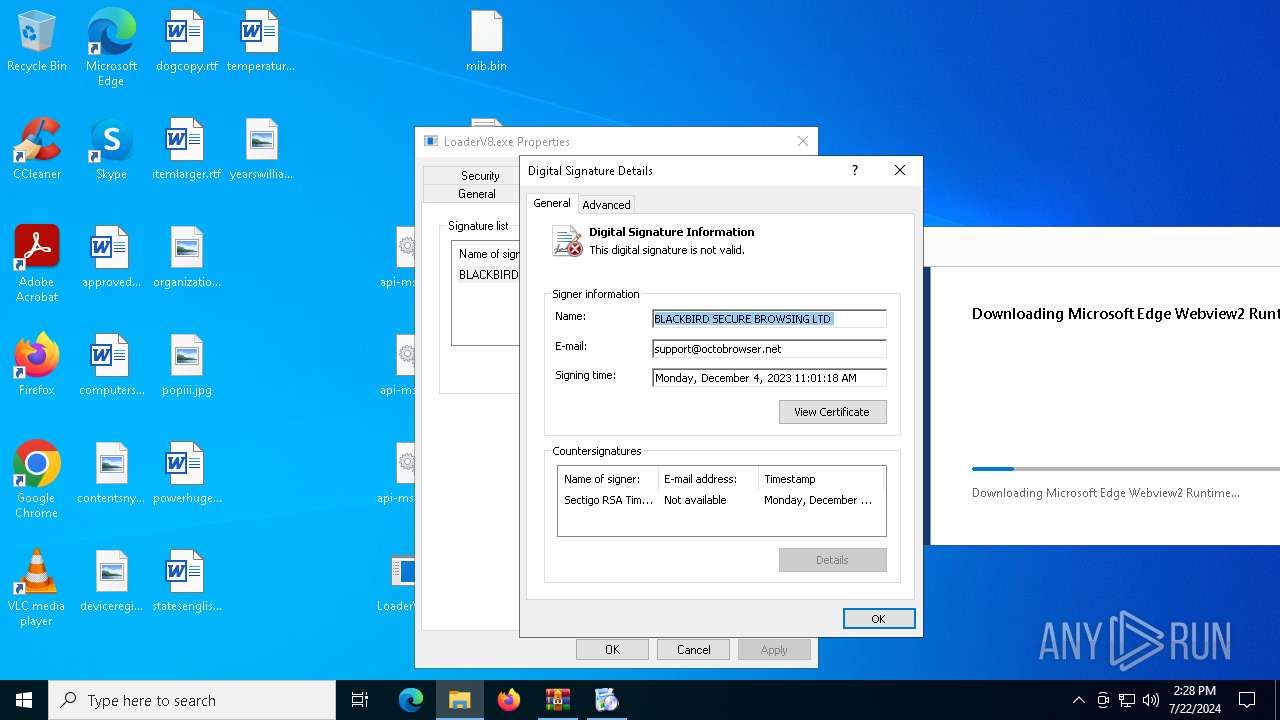Click the signer Name field

(x=769, y=319)
